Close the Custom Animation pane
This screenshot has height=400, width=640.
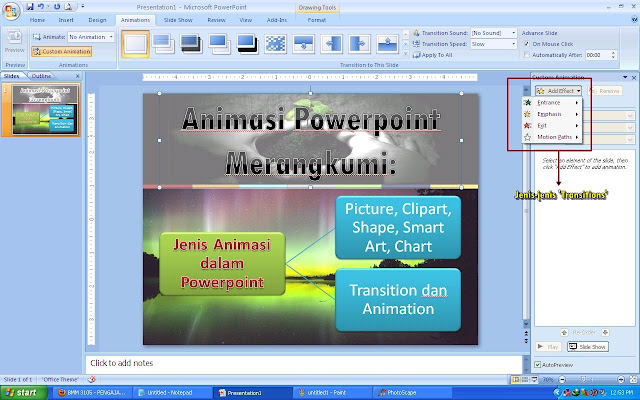point(634,77)
